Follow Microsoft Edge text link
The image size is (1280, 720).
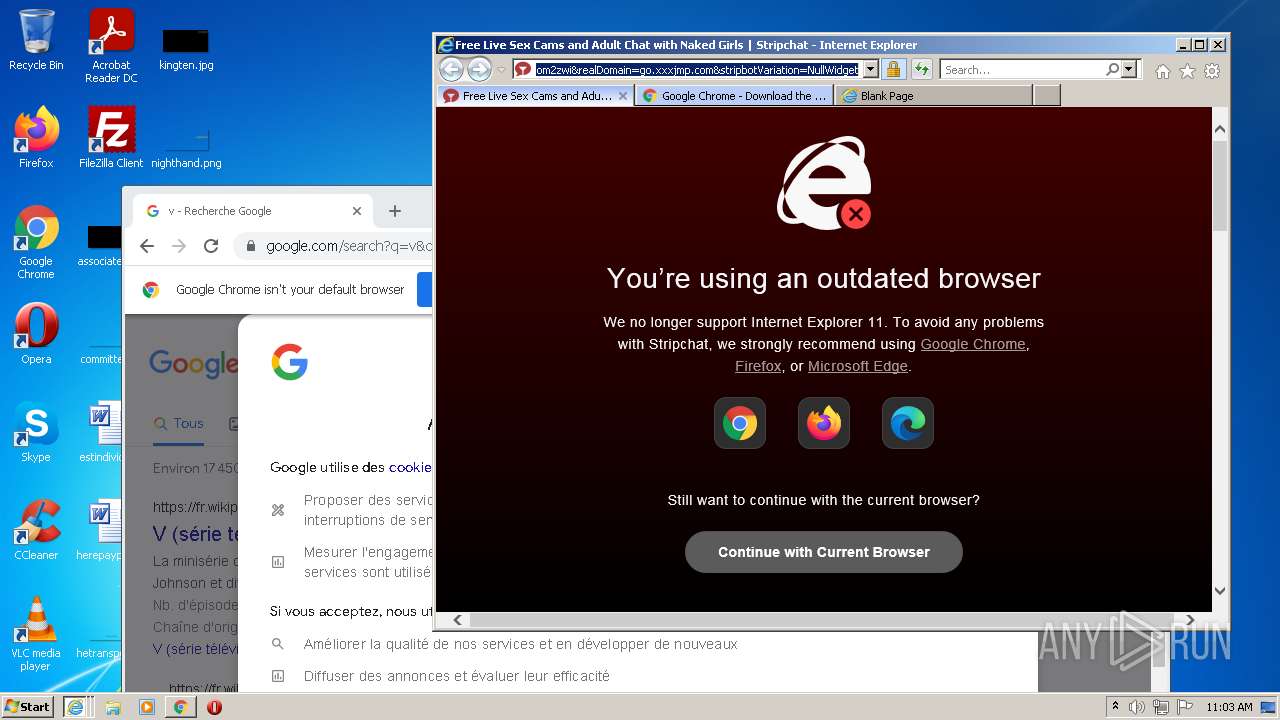858,366
